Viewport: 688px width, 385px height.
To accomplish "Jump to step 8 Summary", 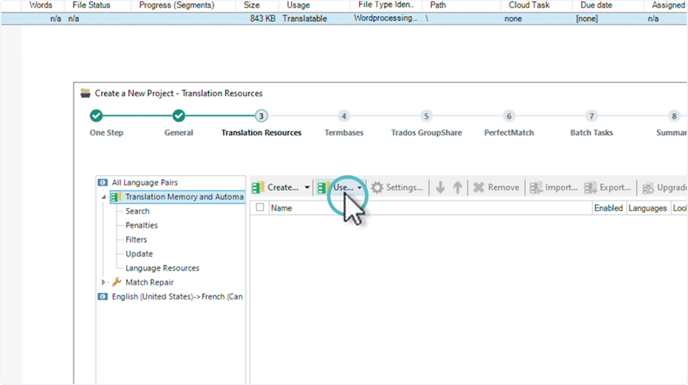I will click(674, 116).
